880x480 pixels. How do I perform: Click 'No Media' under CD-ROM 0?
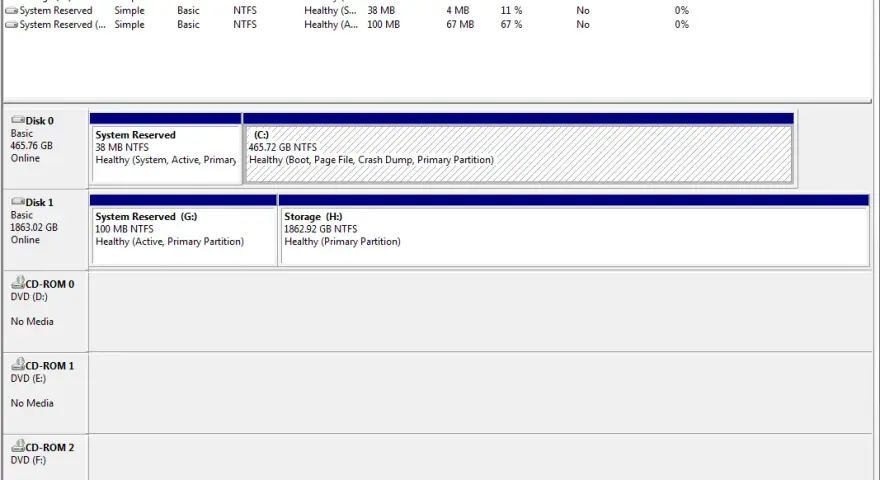pyautogui.click(x=32, y=322)
